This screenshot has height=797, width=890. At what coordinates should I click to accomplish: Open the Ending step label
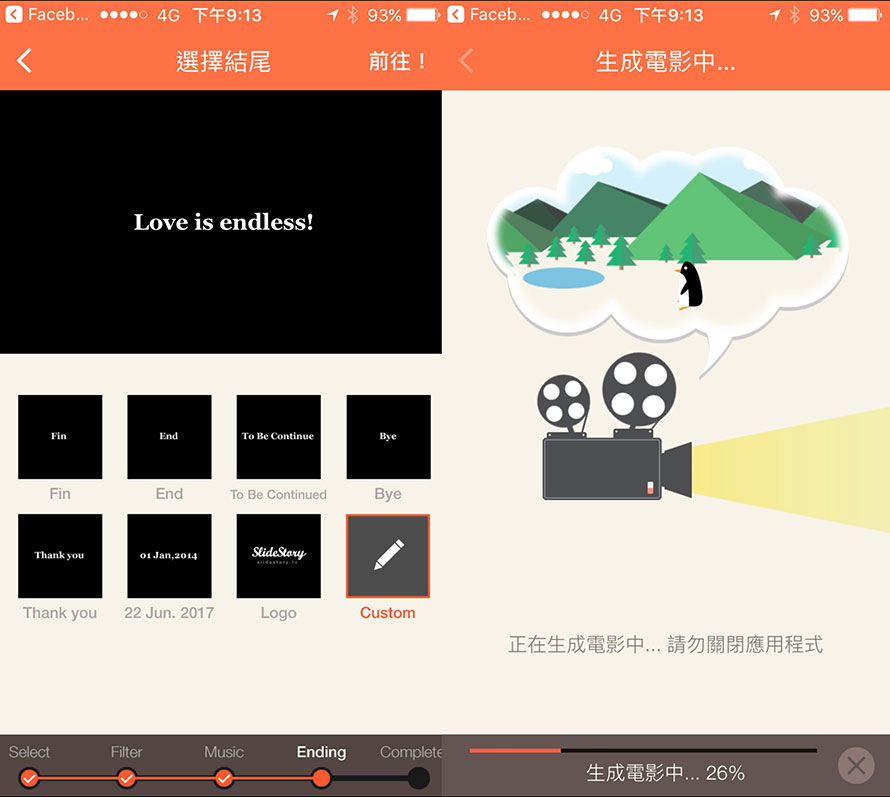pyautogui.click(x=321, y=752)
